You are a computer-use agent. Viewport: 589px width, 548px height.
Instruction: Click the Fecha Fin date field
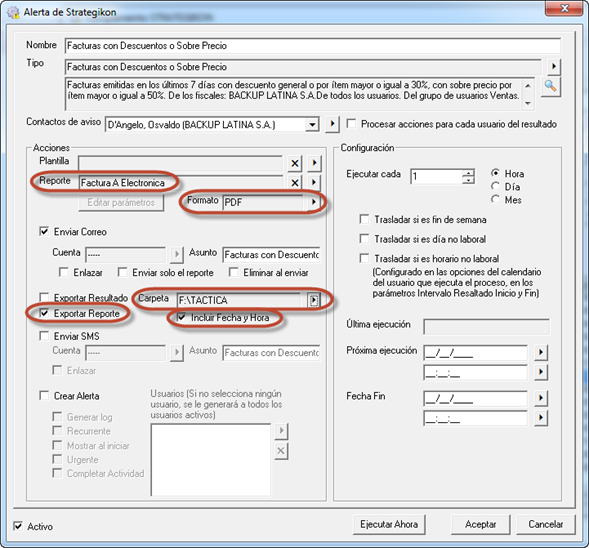pyautogui.click(x=475, y=398)
